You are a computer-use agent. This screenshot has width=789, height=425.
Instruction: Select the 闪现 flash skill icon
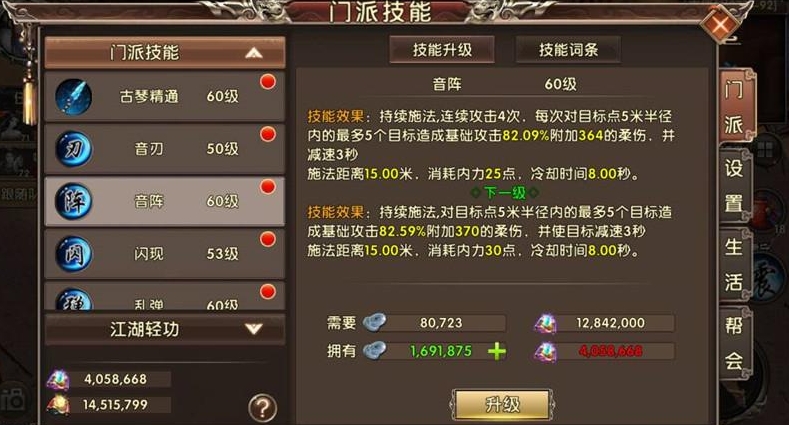[x=73, y=253]
